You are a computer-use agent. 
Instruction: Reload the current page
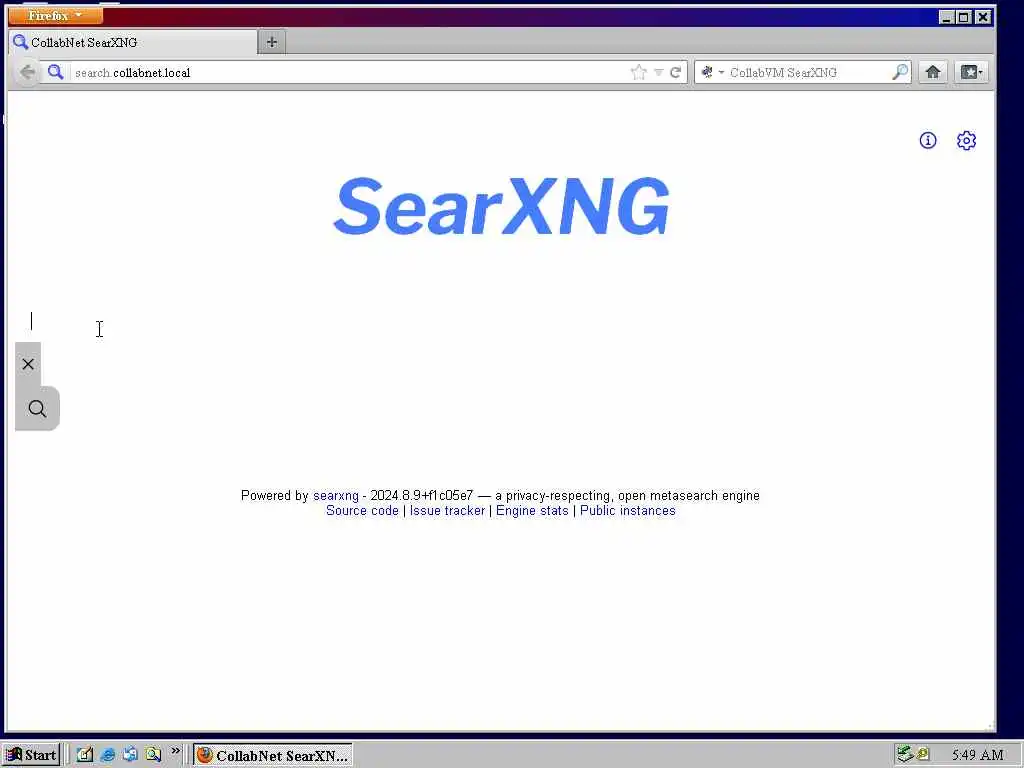pos(675,72)
